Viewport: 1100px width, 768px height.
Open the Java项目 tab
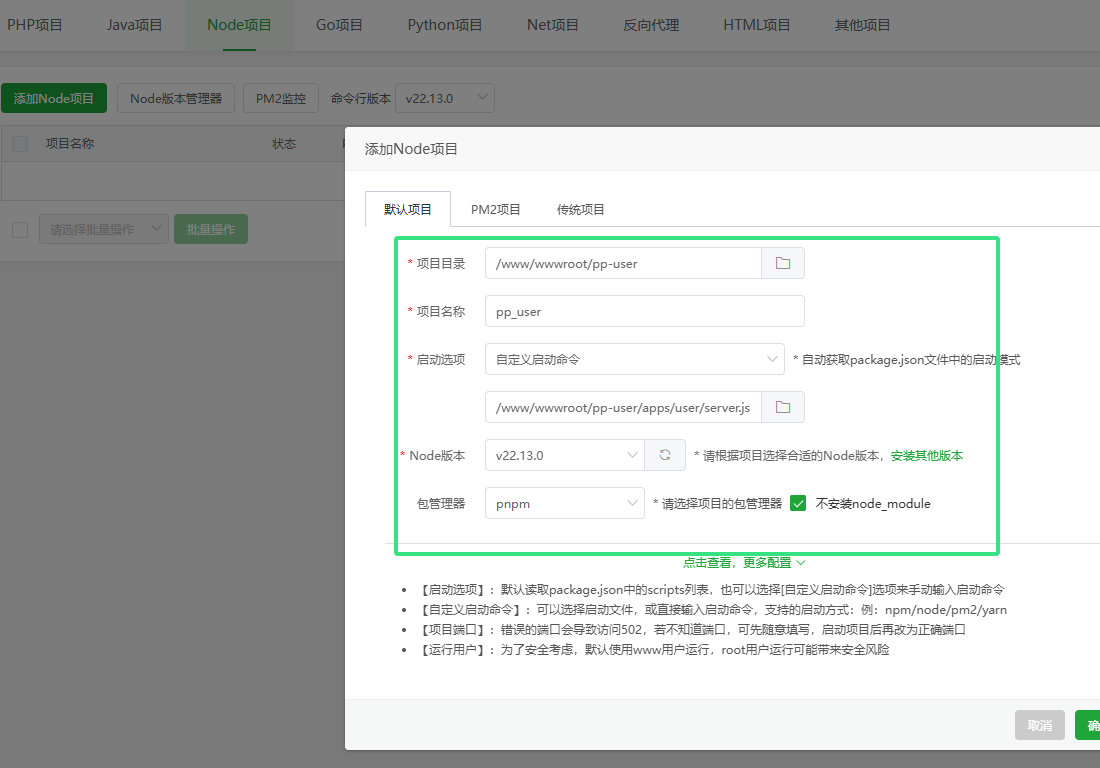(x=134, y=25)
